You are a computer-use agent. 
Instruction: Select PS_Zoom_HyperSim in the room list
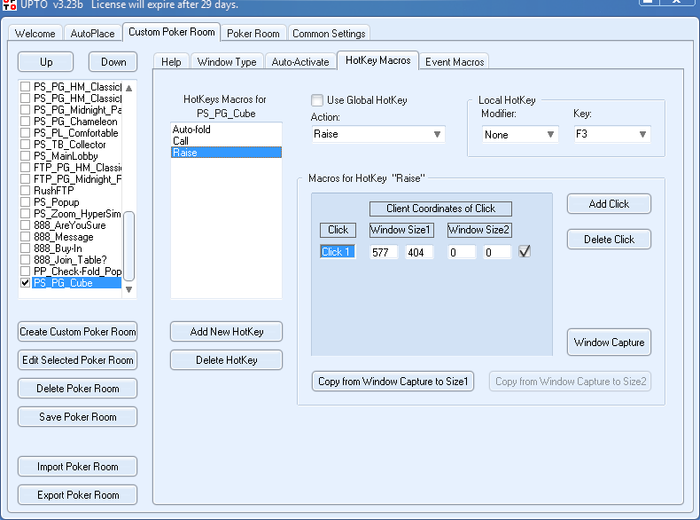coord(77,213)
